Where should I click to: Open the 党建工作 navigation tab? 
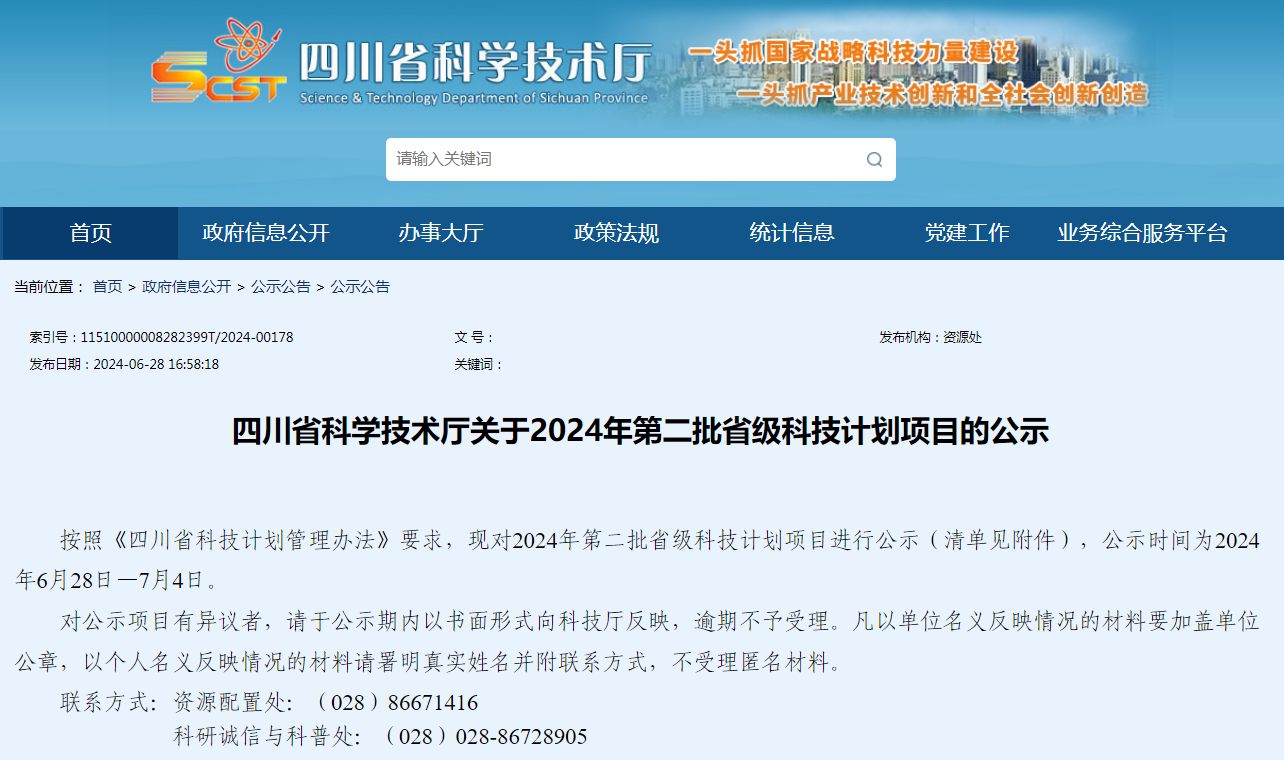click(x=967, y=233)
